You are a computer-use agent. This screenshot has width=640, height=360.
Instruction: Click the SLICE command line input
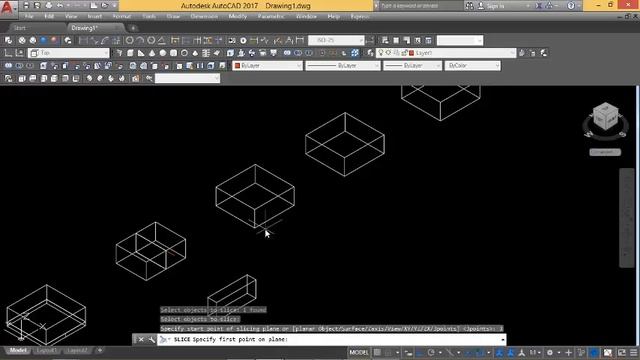click(331, 340)
